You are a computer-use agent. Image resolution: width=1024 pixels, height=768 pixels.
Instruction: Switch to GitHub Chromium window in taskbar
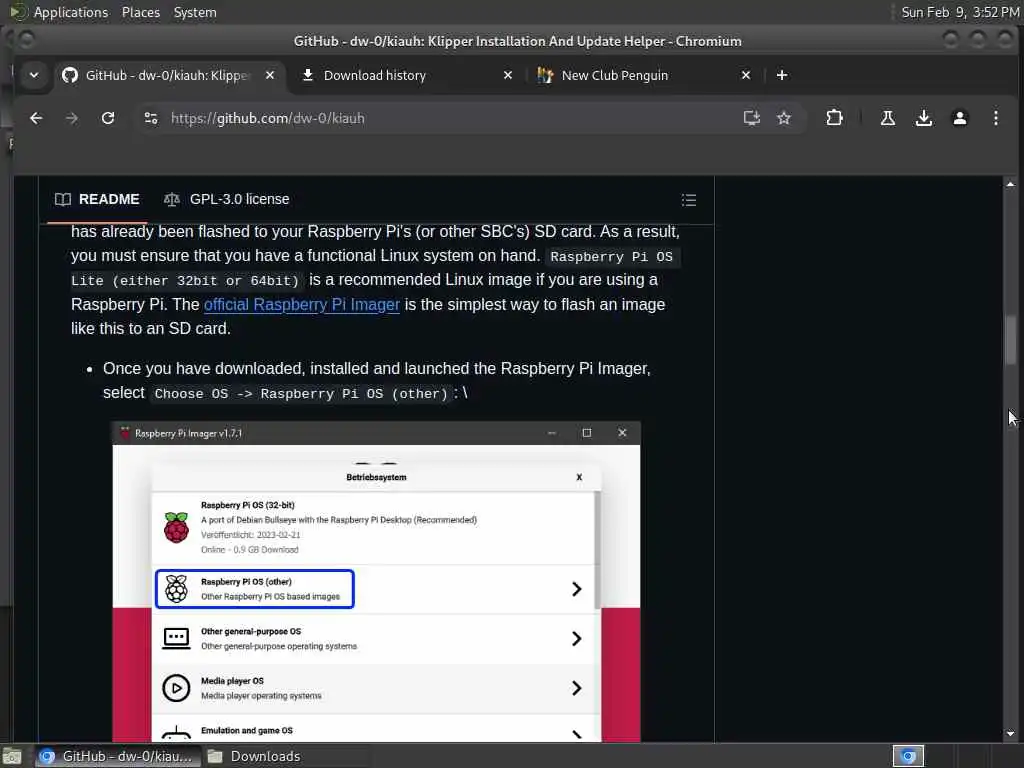pyautogui.click(x=117, y=756)
